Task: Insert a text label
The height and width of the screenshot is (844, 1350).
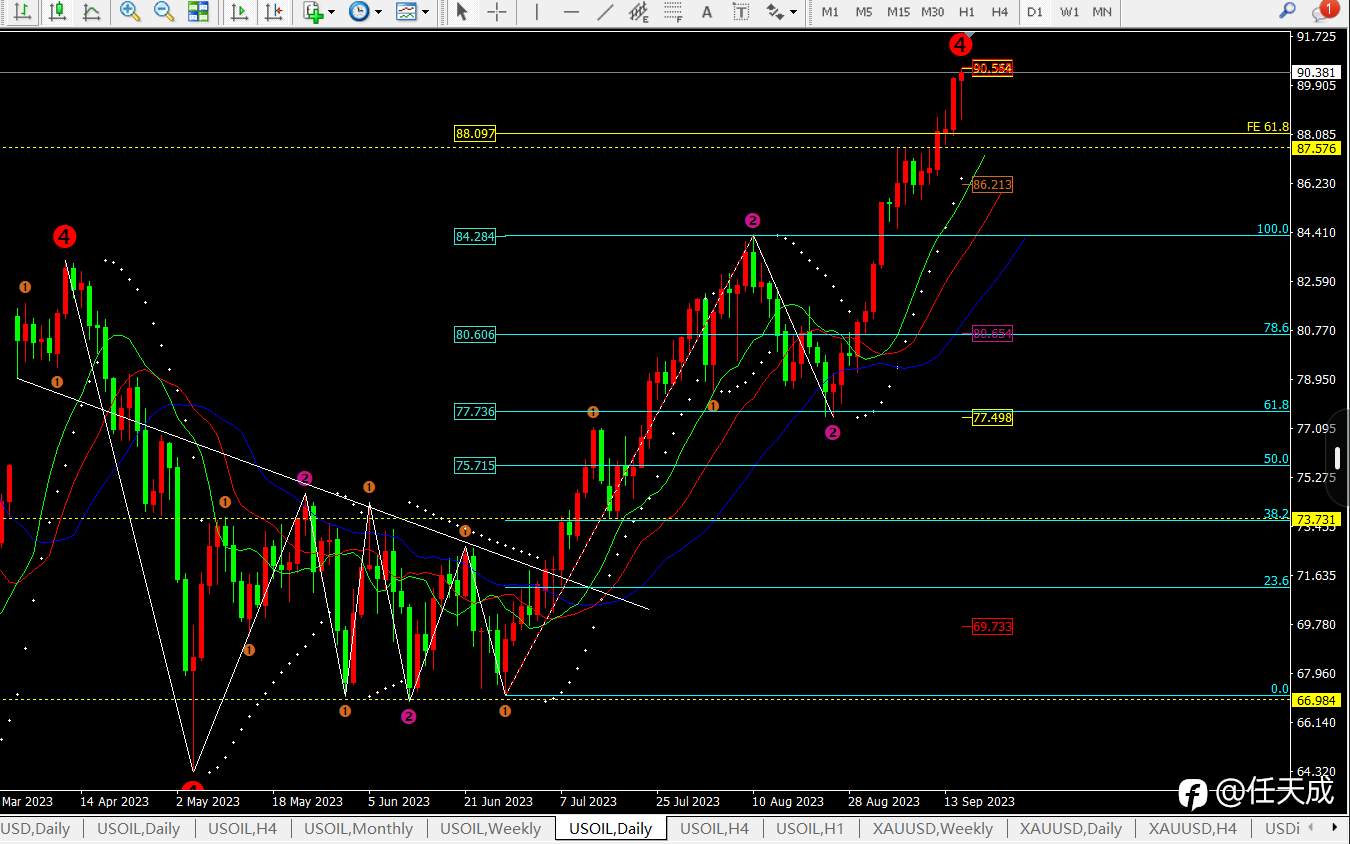Action: click(x=741, y=12)
